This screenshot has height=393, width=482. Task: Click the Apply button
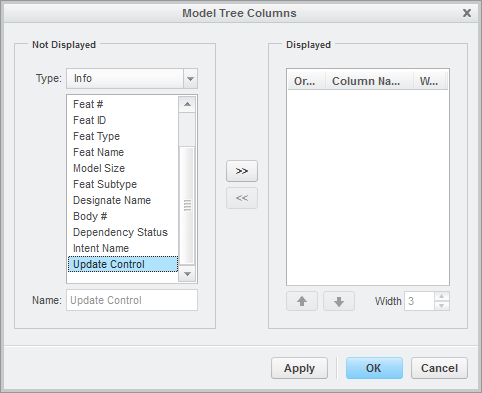(x=299, y=368)
